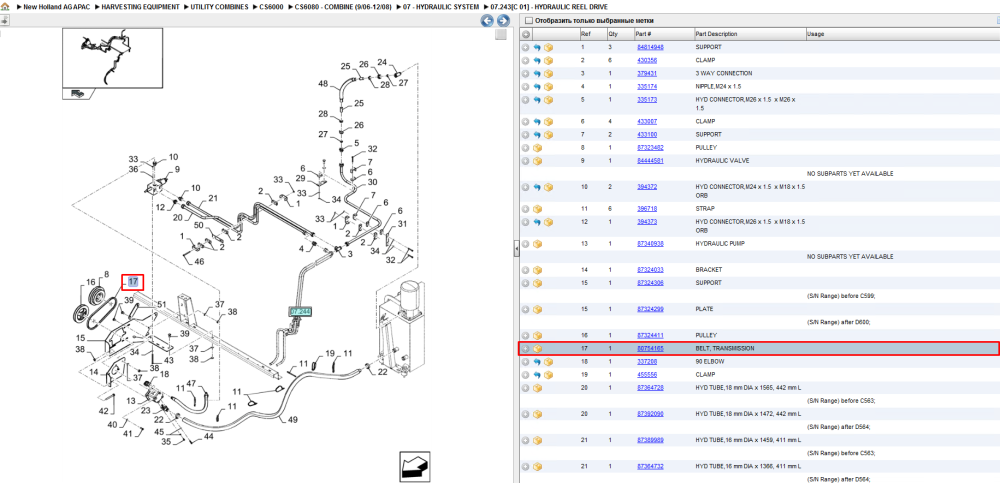Click the box icon for BELT, TRANSMISSION
Image resolution: width=1000 pixels, height=483 pixels.
pyautogui.click(x=537, y=348)
